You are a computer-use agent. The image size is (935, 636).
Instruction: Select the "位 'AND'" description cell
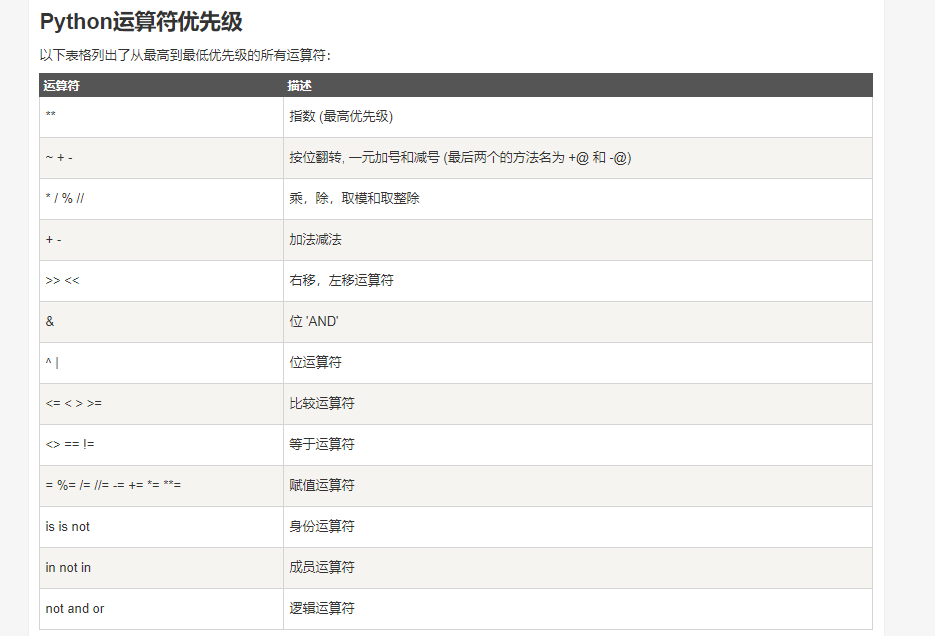578,322
